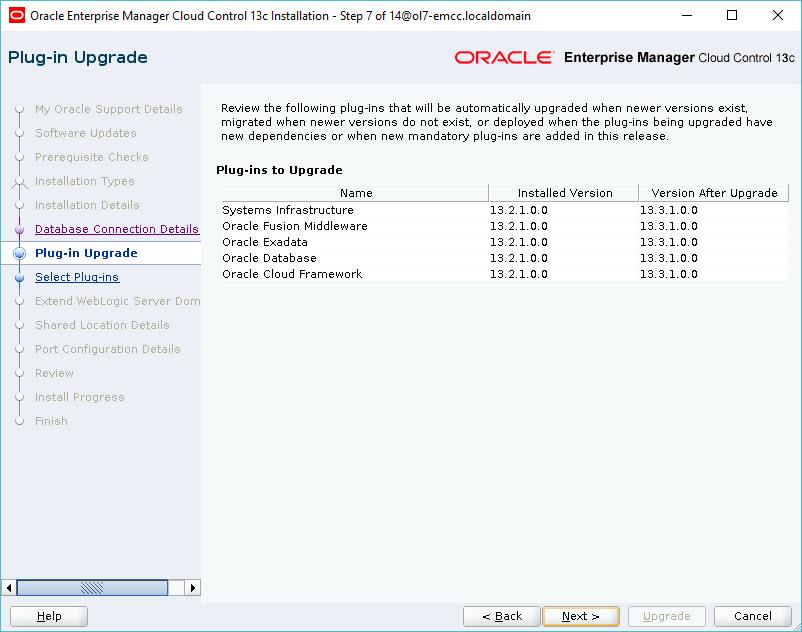Click the Installation Details step
This screenshot has height=632, width=802.
87,205
